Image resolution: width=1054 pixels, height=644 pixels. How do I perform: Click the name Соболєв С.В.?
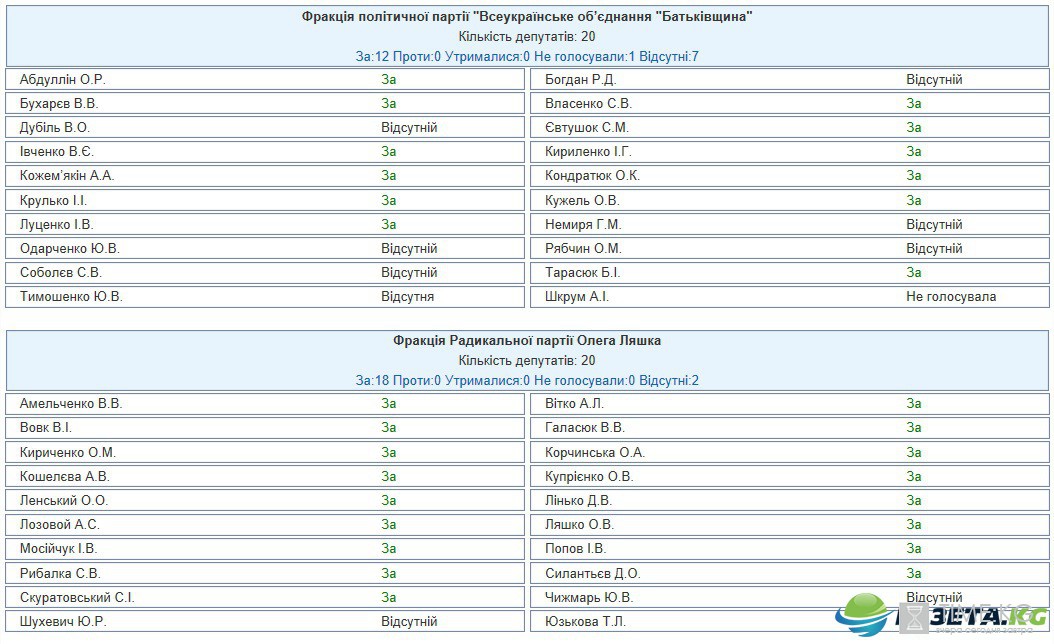(x=60, y=273)
